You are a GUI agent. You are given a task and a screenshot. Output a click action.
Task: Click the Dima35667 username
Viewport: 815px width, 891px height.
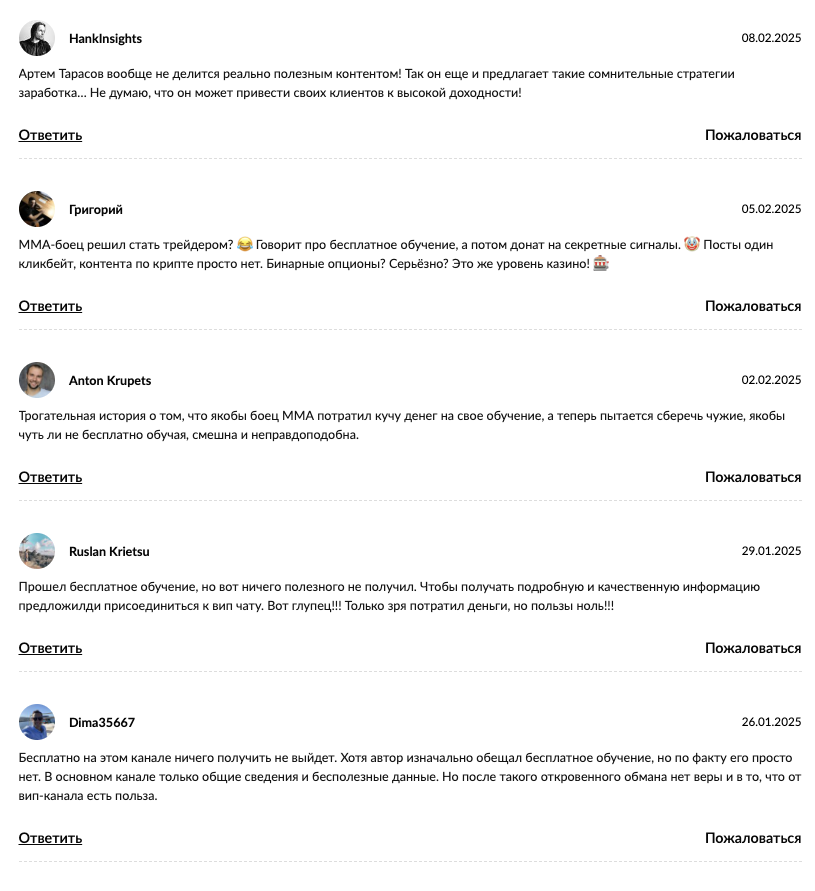point(102,723)
